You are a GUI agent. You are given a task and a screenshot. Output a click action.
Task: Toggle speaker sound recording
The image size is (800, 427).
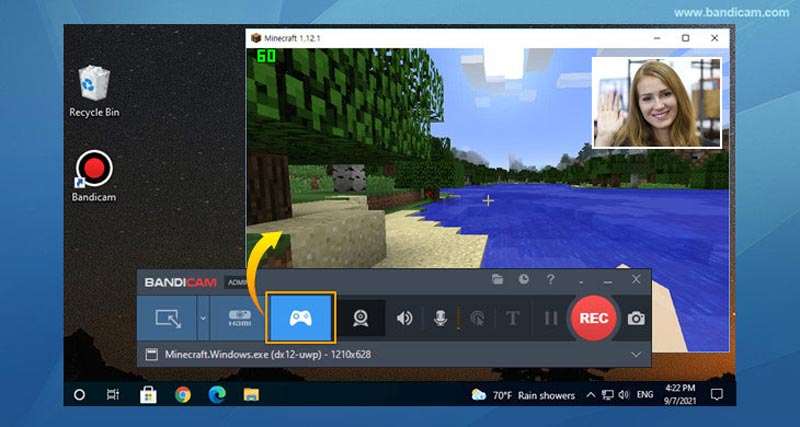(x=405, y=318)
